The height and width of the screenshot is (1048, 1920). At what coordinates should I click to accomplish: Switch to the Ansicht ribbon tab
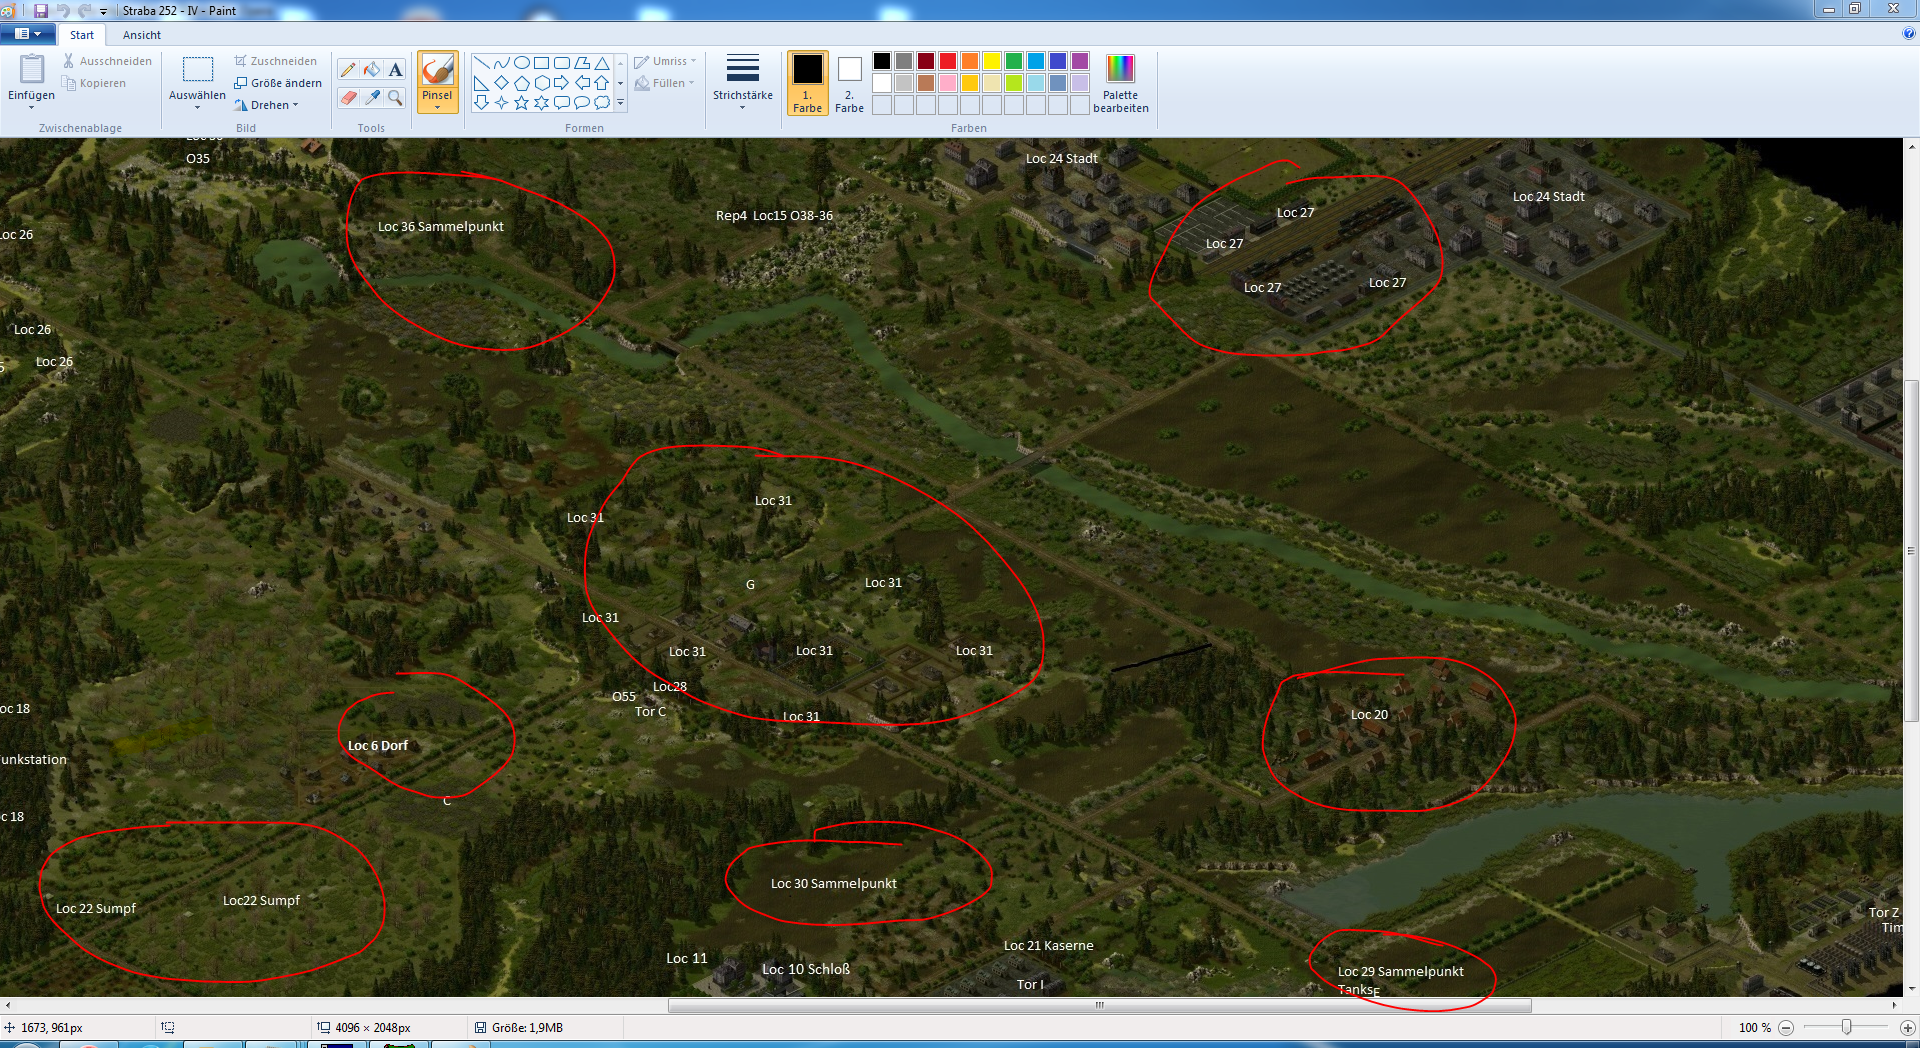point(142,35)
